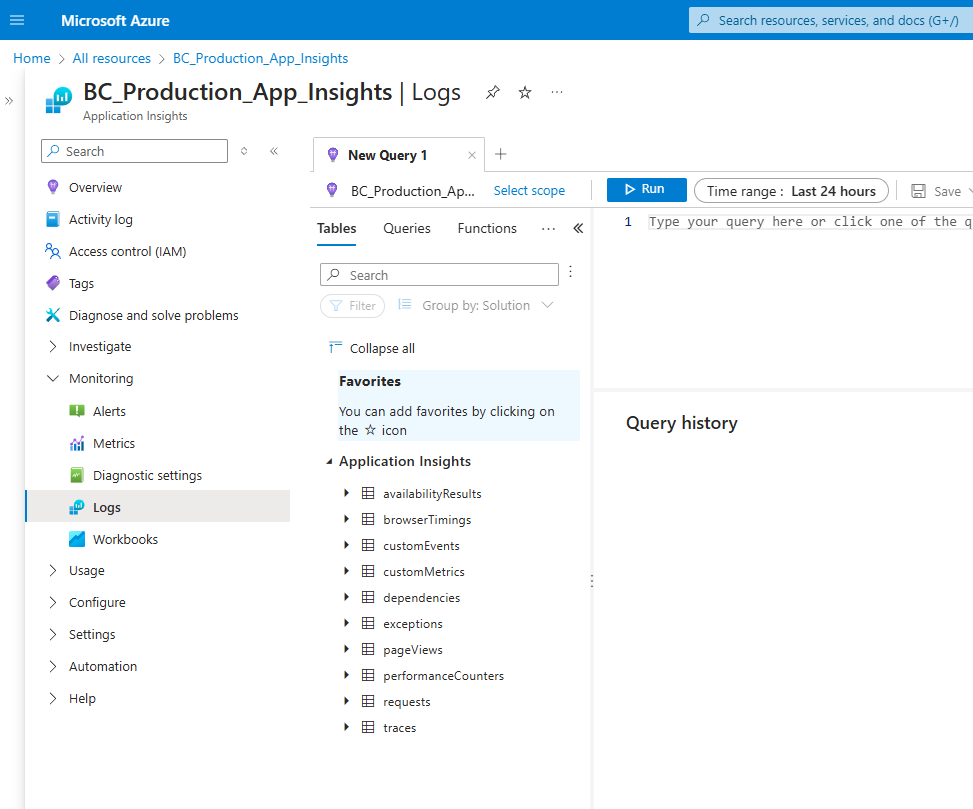The height and width of the screenshot is (809, 973).
Task: Collapse the Monitoring menu group
Action: (53, 378)
